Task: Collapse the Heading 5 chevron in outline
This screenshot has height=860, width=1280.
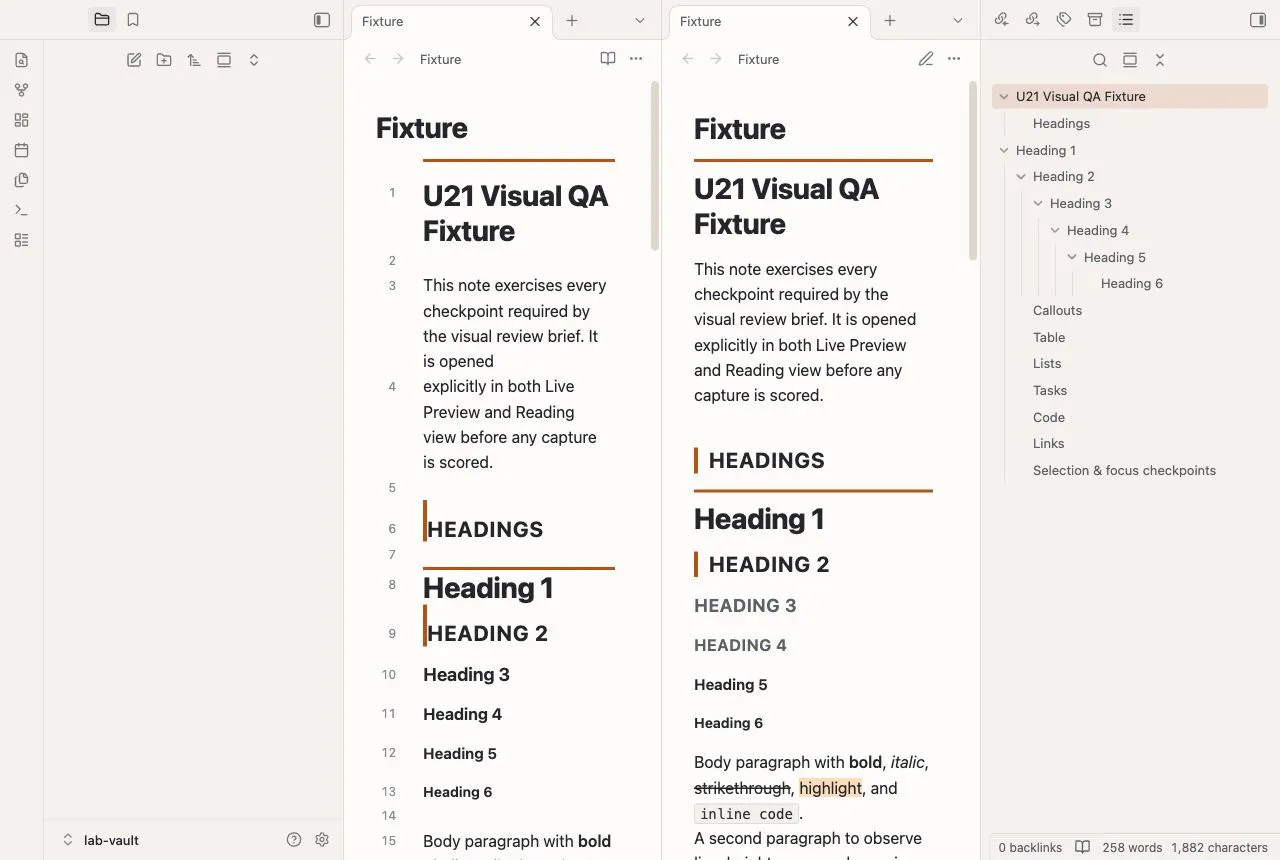Action: tap(1072, 257)
